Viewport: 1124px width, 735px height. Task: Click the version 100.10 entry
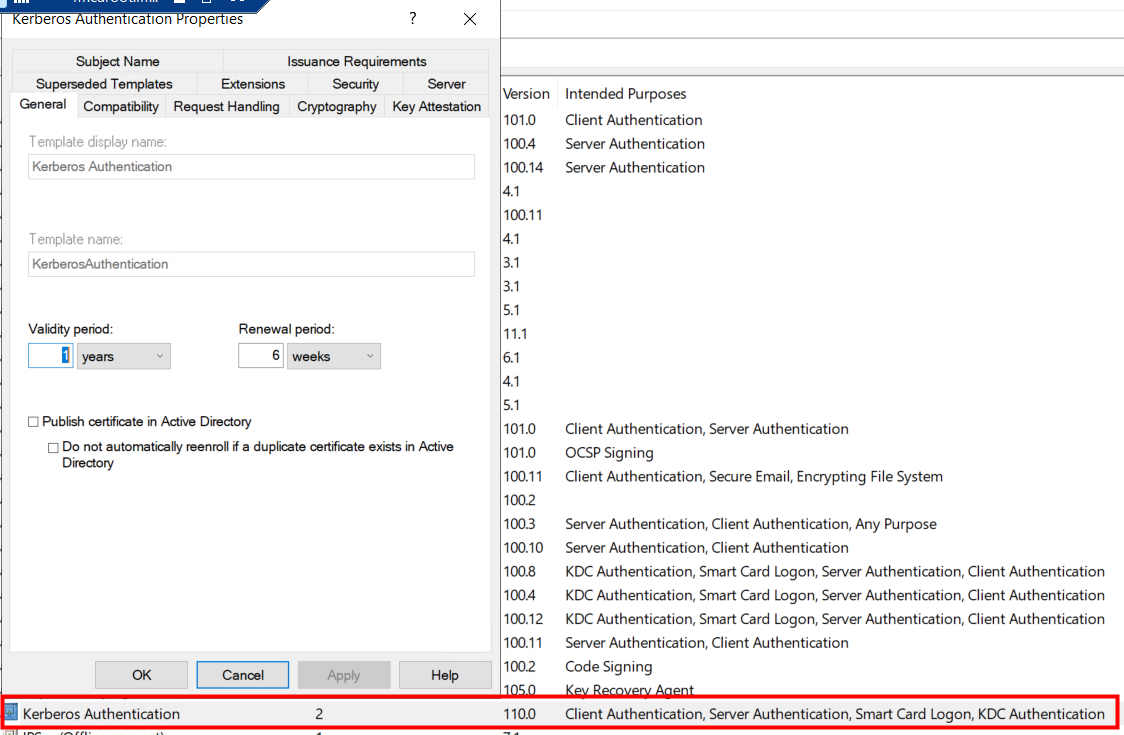523,547
